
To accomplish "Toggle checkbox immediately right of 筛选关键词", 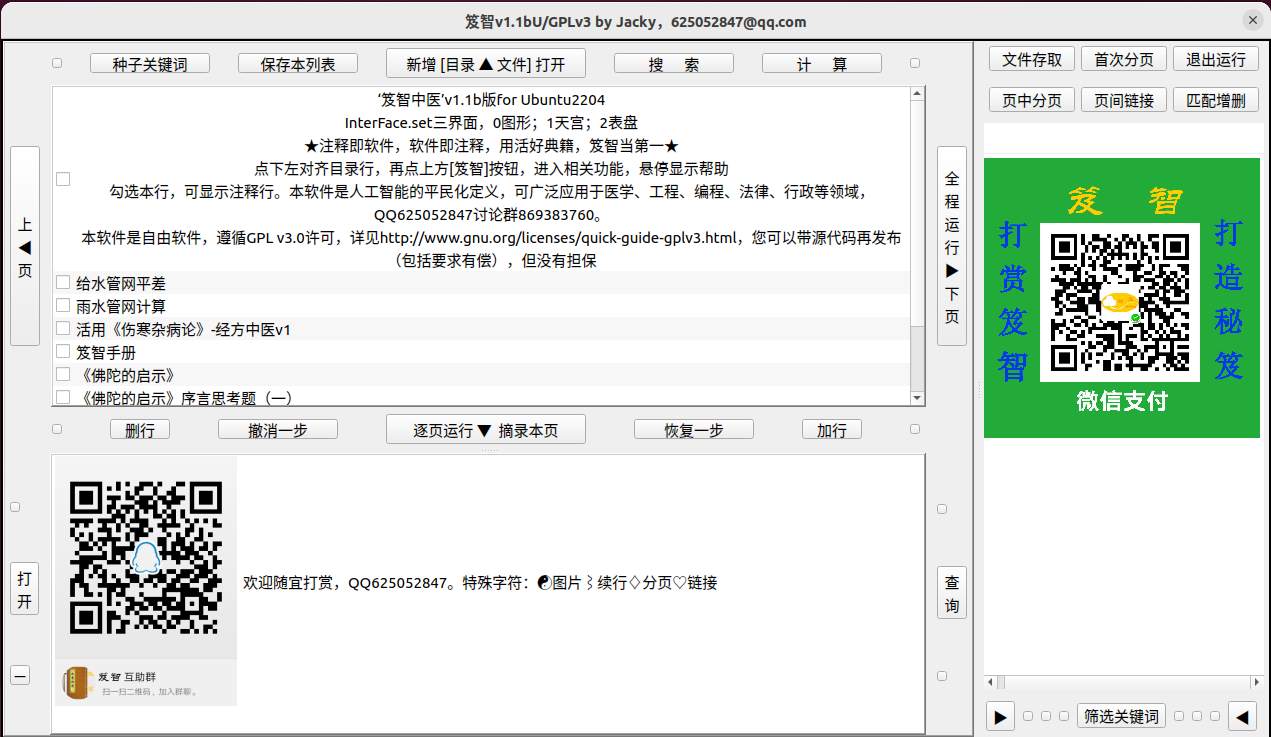I will (1179, 716).
